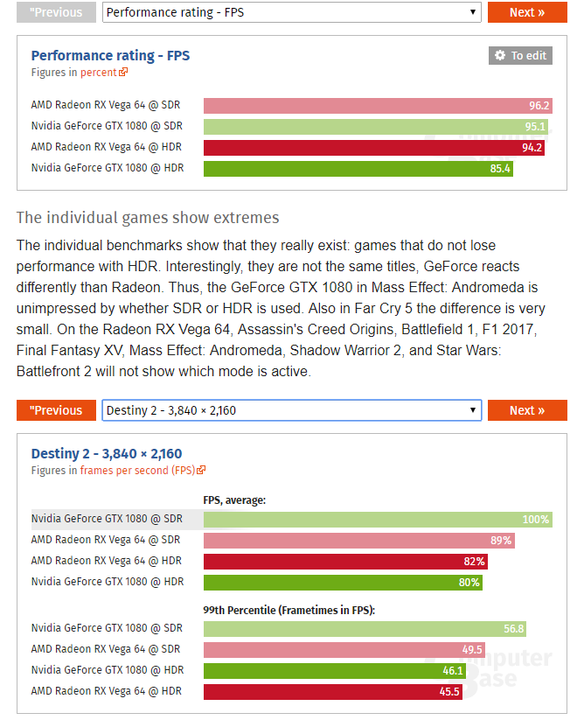Click the To edit button
584x720 pixels.
click(520, 56)
